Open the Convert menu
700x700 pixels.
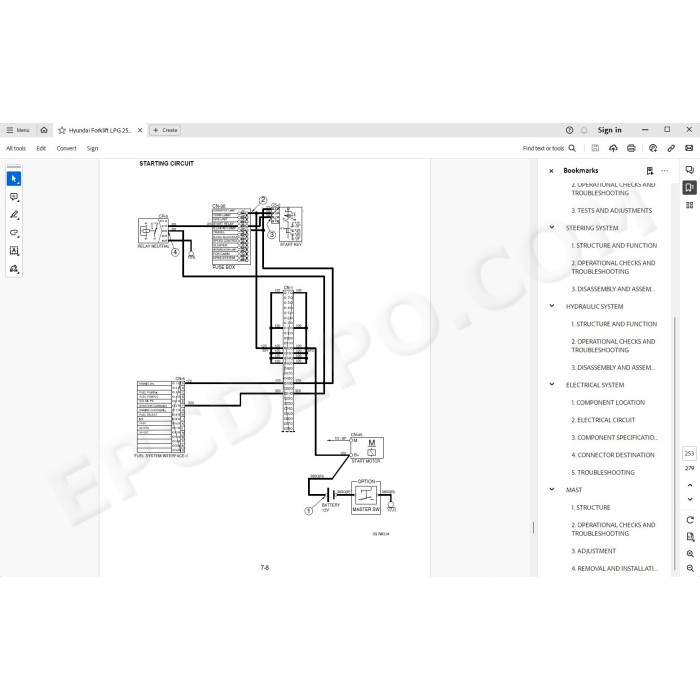pyautogui.click(x=67, y=148)
